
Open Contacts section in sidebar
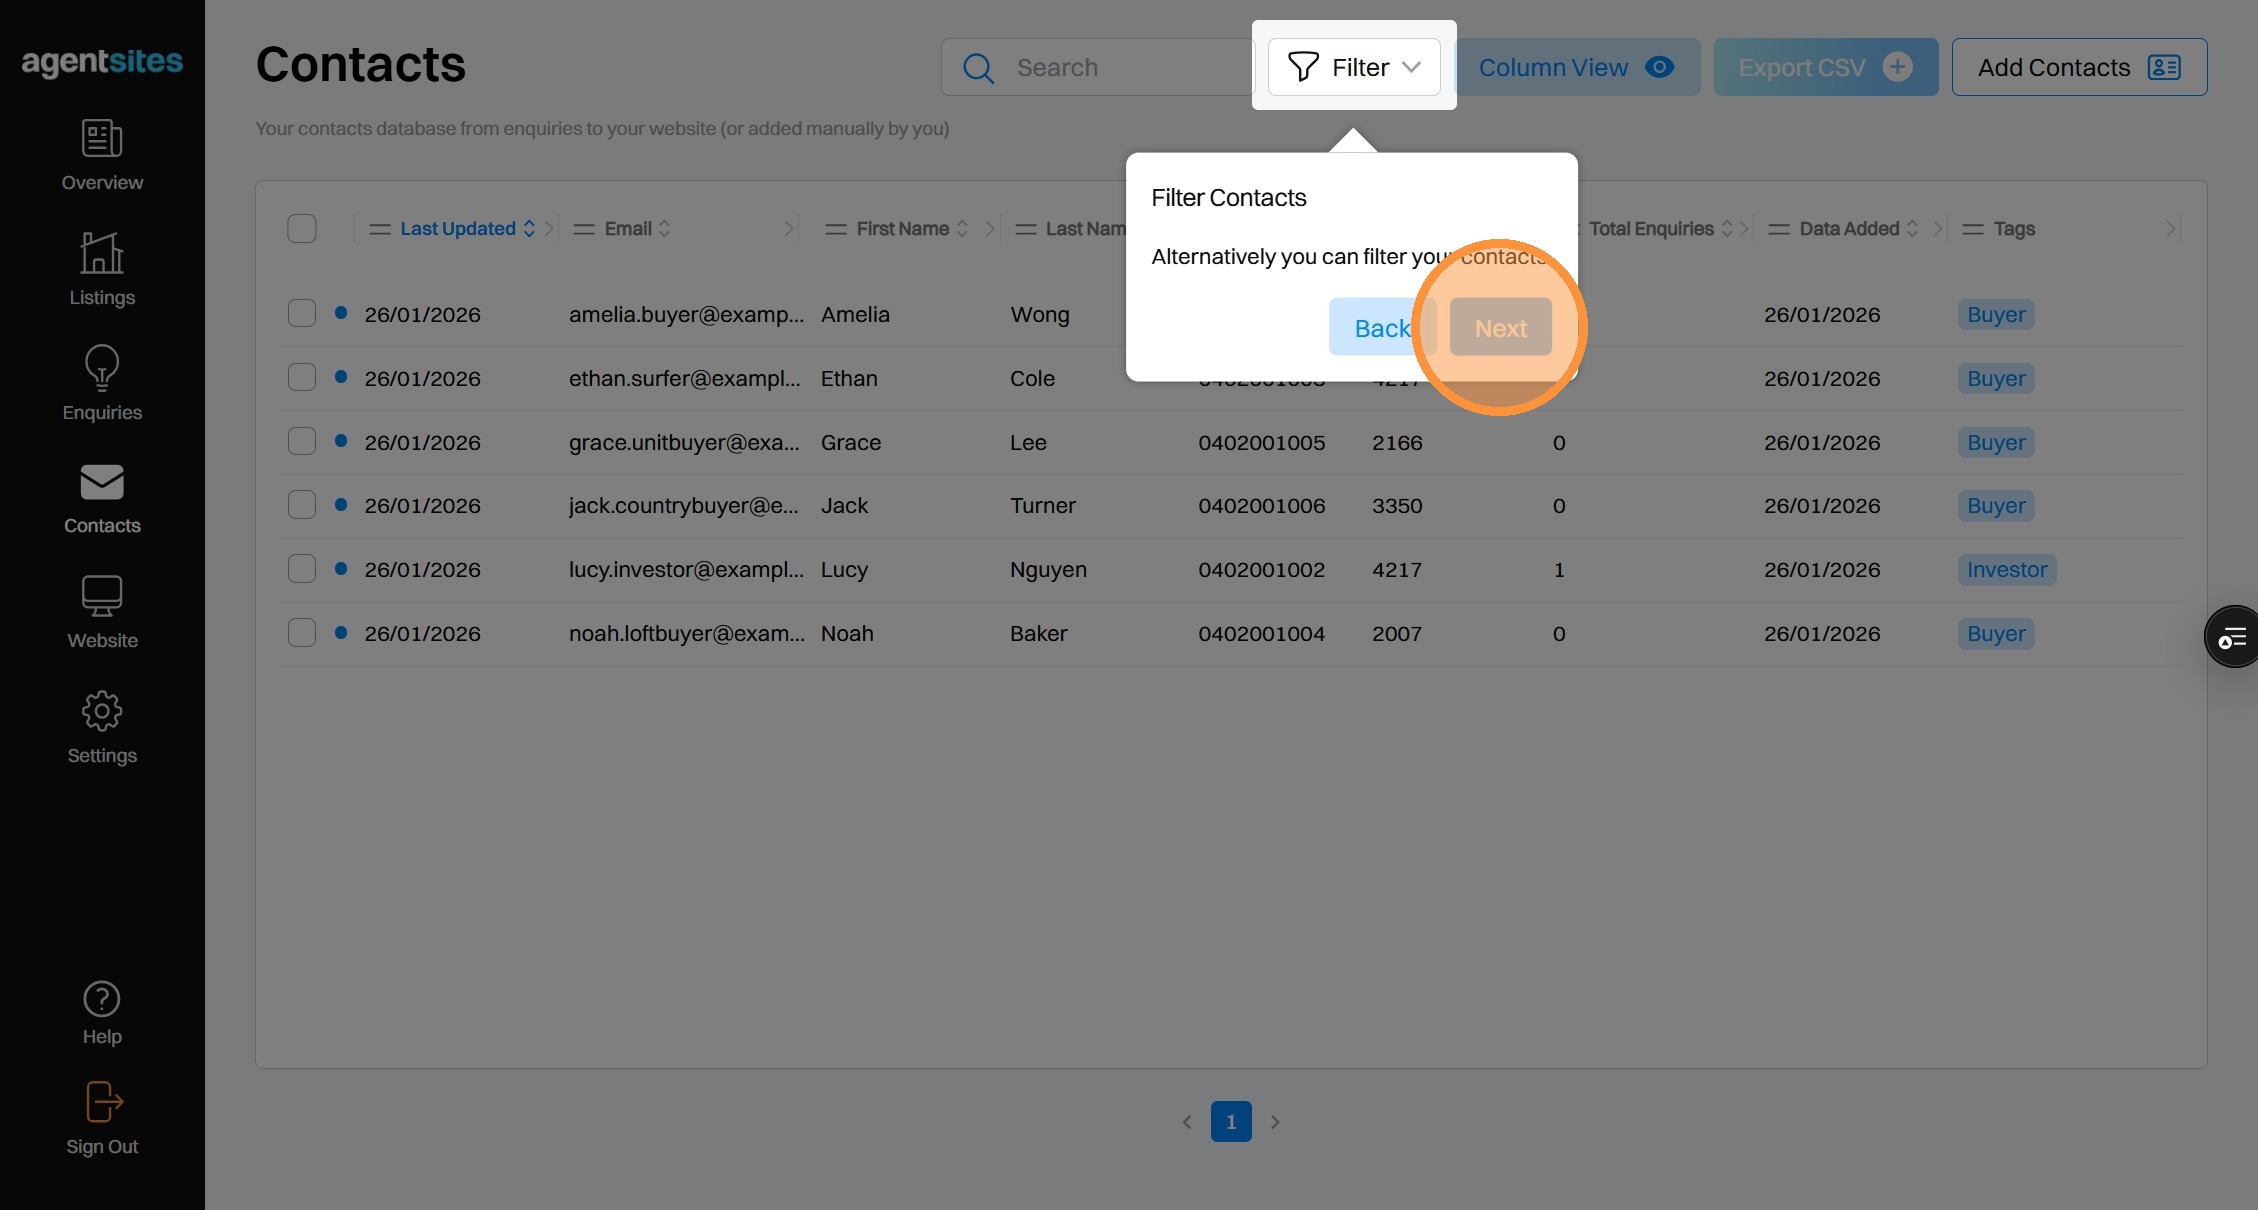[x=102, y=484]
